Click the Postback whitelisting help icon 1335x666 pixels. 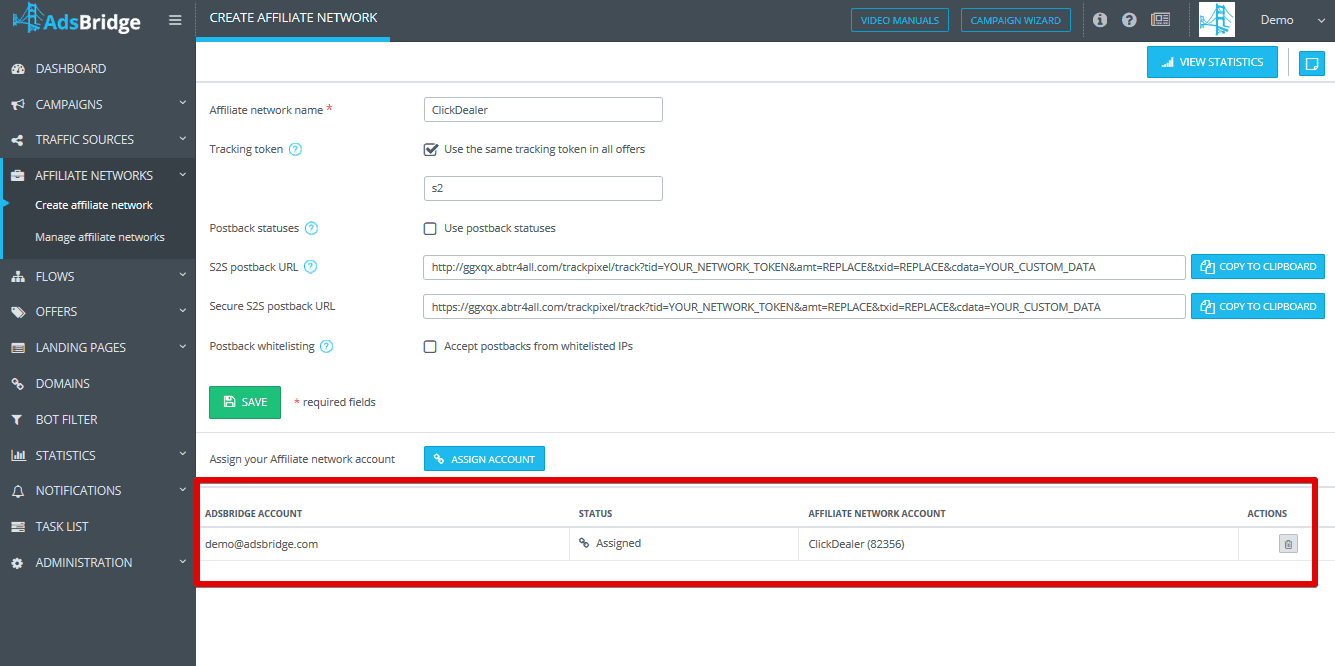[x=326, y=346]
